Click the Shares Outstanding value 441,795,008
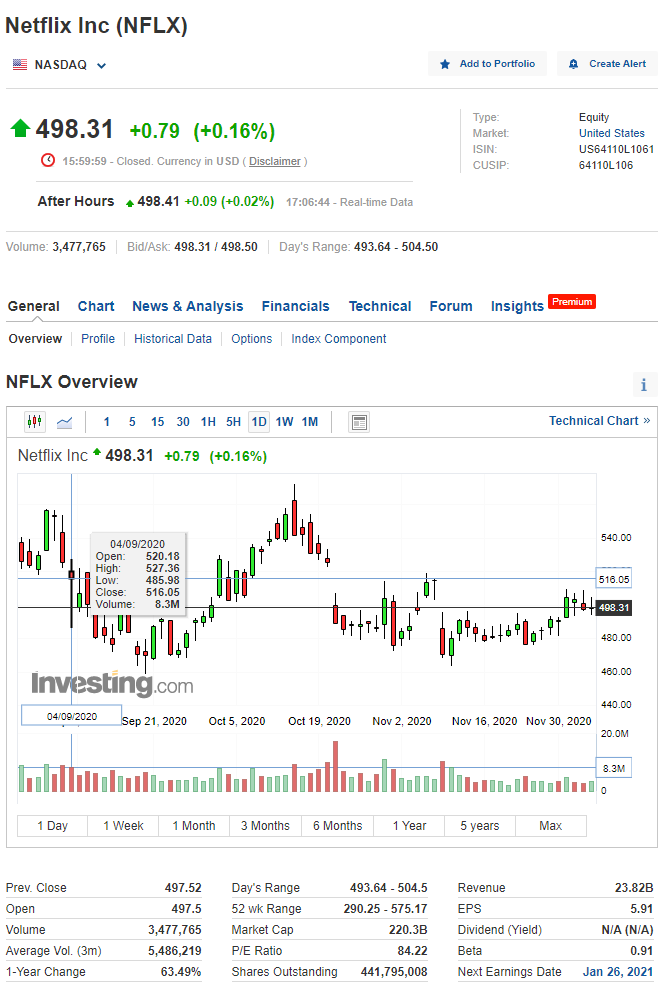Screen dimensions: 670x996 (x=394, y=972)
